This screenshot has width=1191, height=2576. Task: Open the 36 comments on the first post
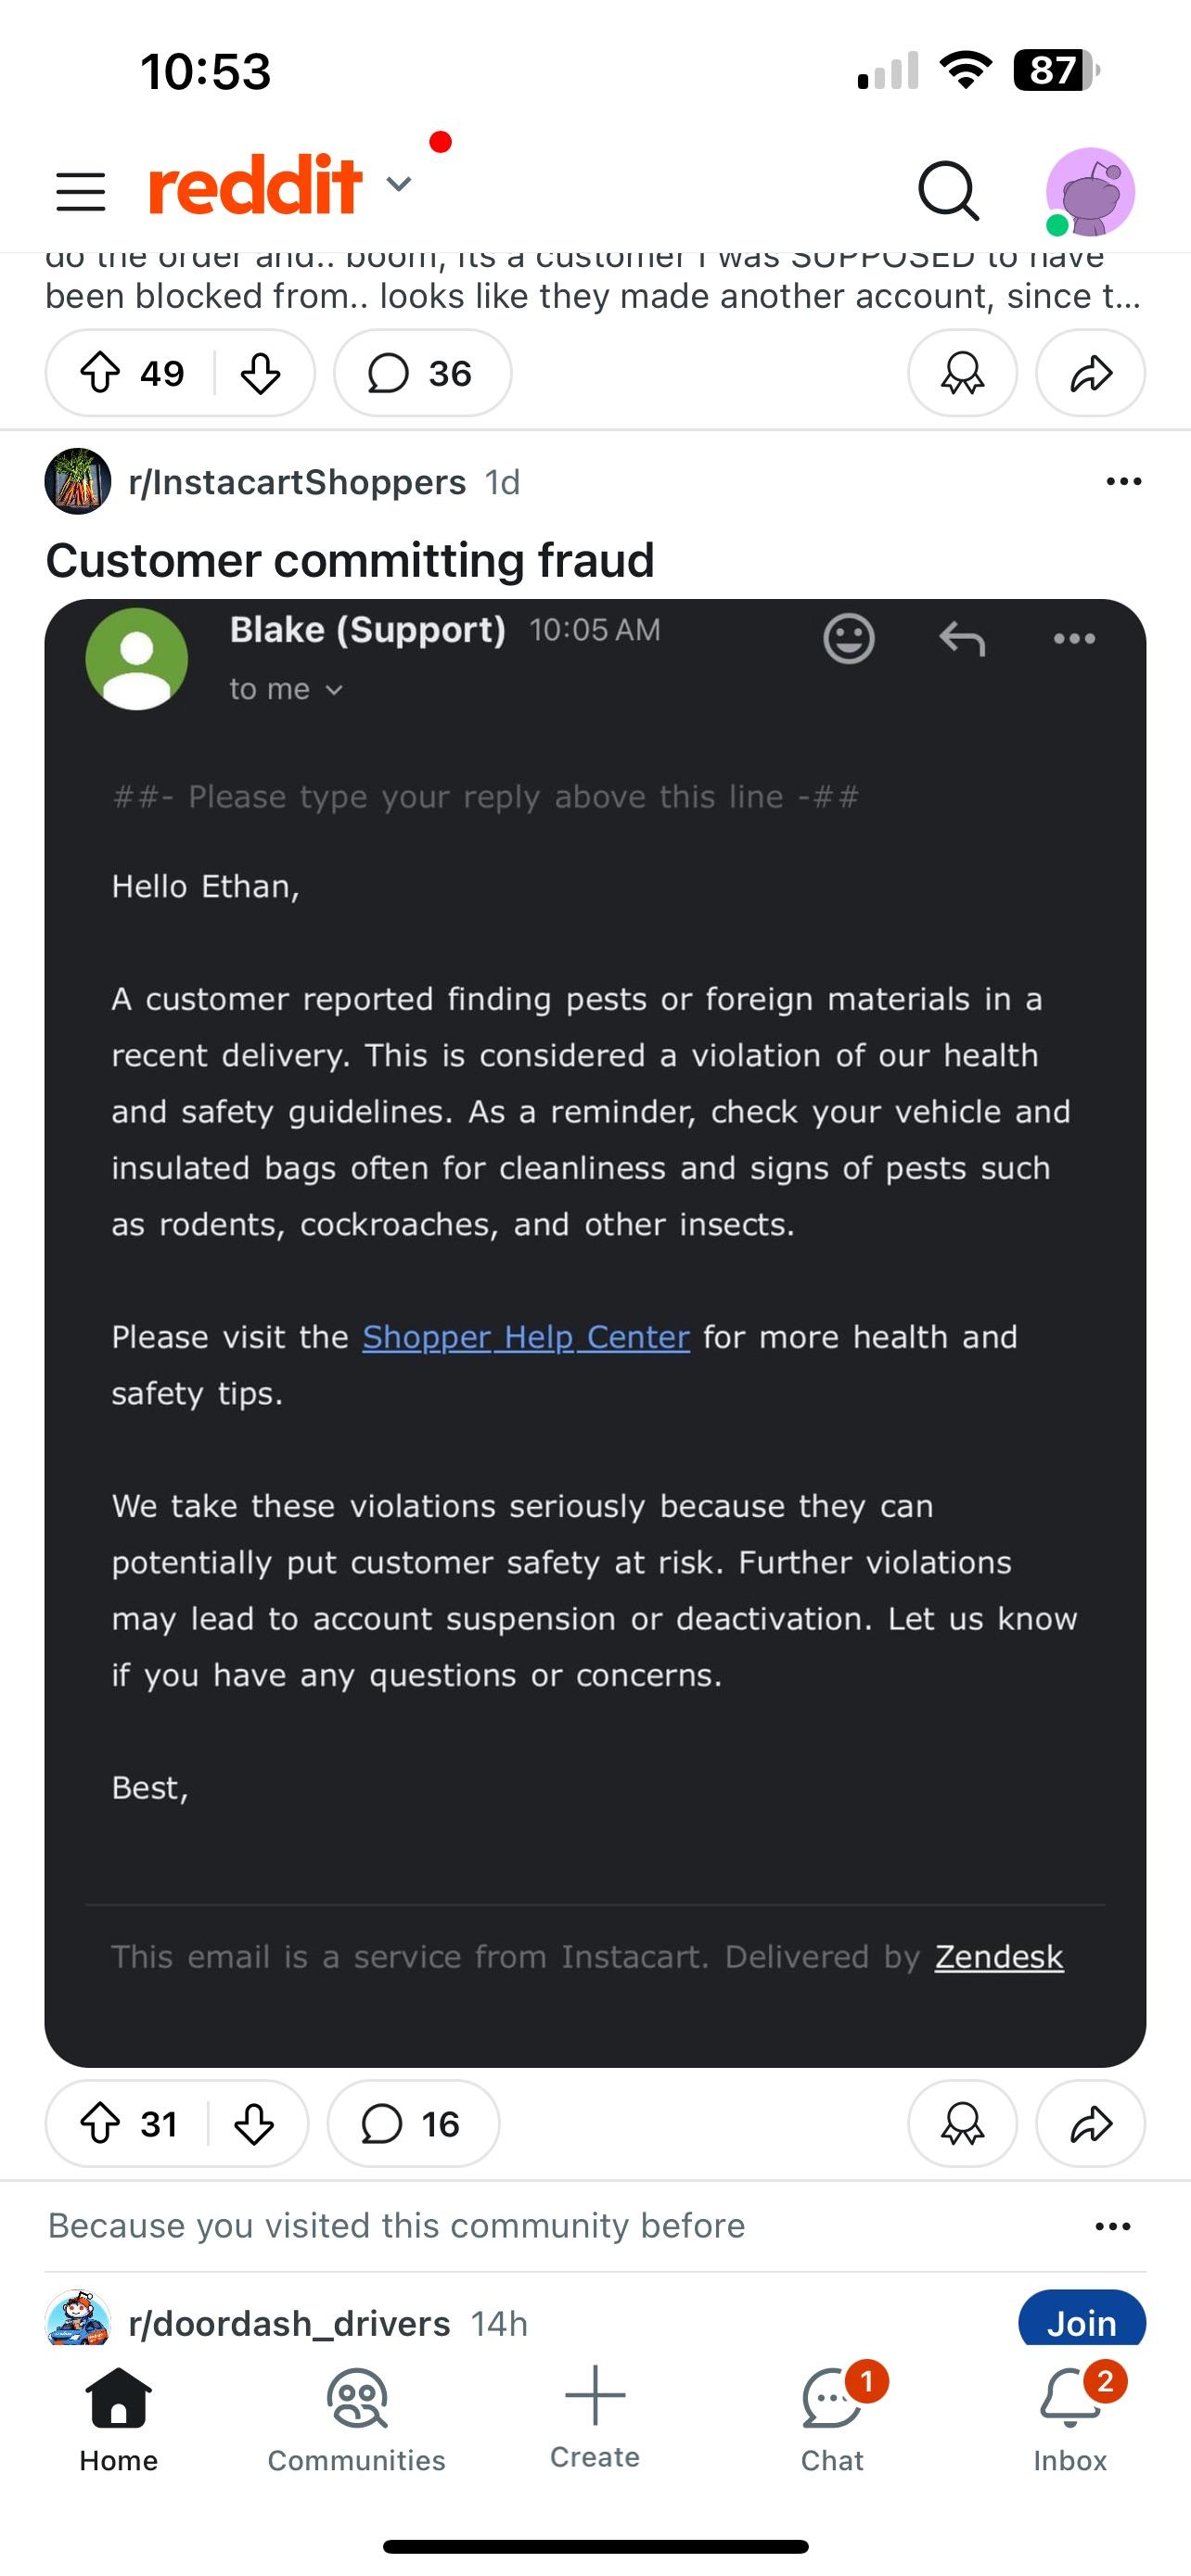coord(421,373)
